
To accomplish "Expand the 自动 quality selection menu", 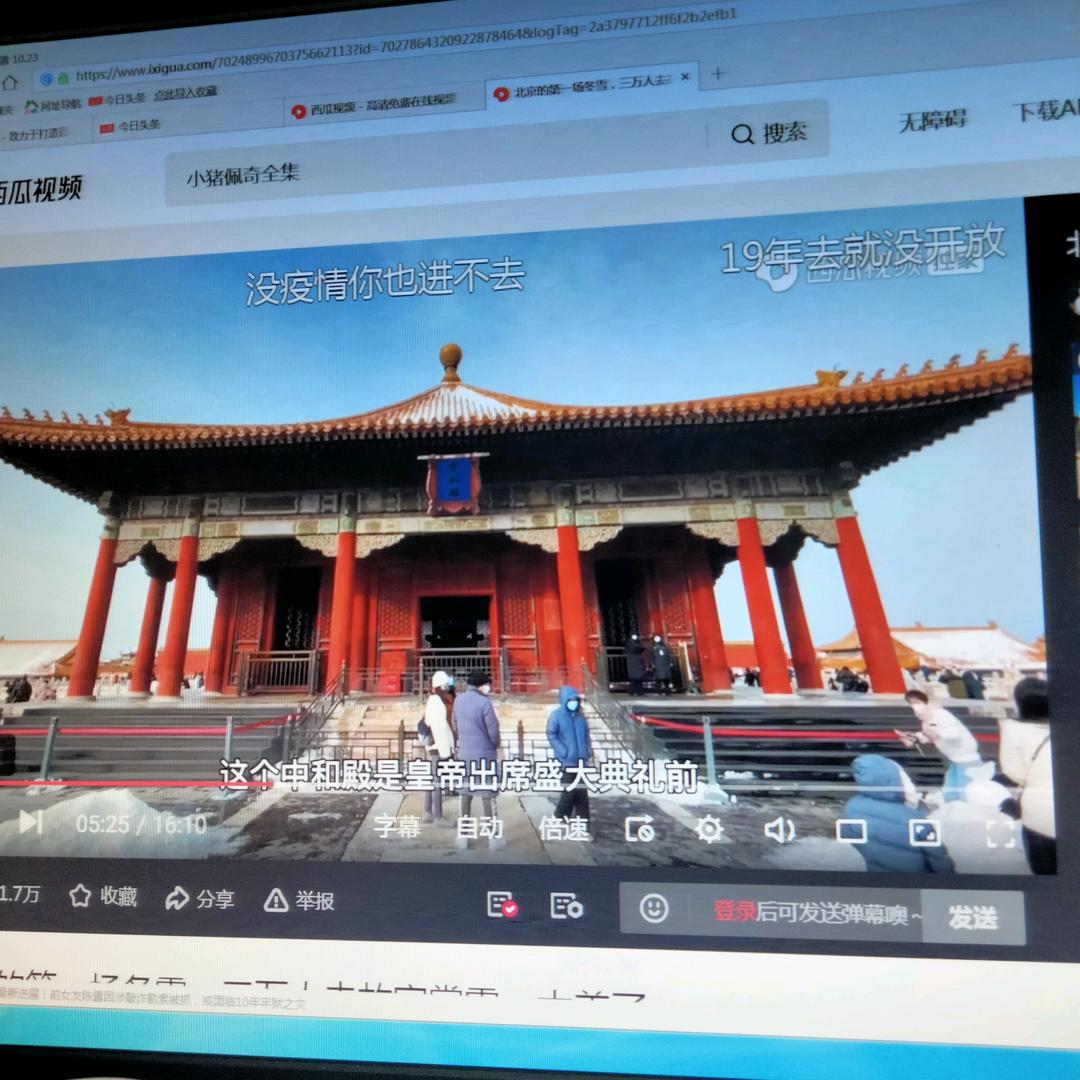I will click(x=480, y=828).
